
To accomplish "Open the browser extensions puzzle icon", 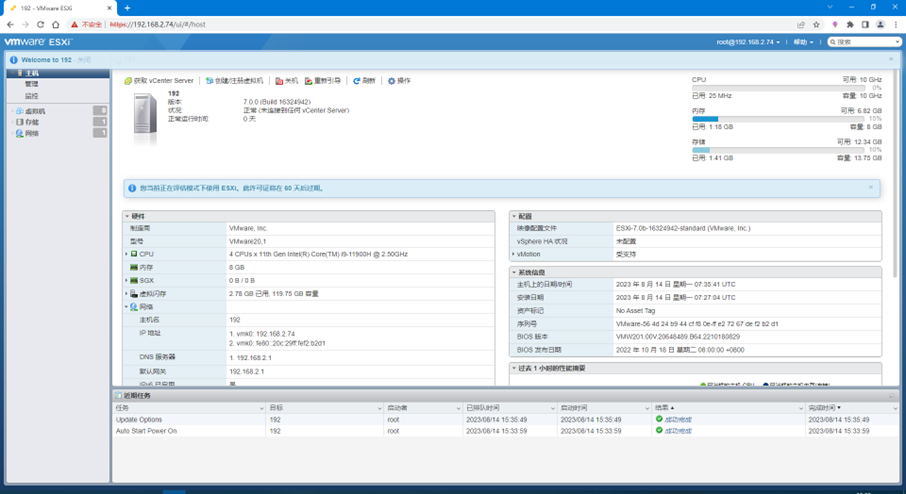I will (x=850, y=24).
